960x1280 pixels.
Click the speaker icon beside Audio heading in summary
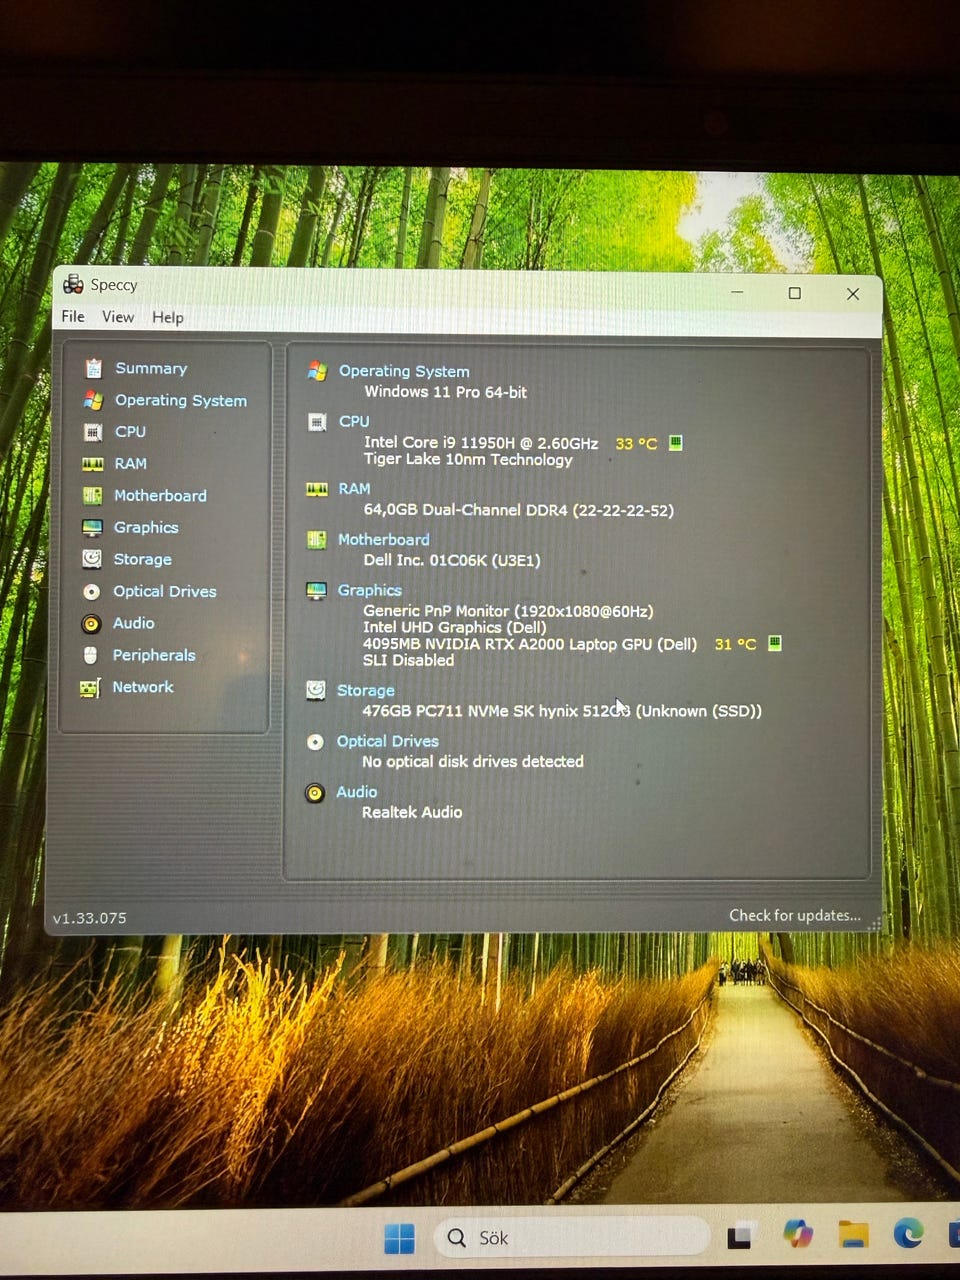point(315,793)
